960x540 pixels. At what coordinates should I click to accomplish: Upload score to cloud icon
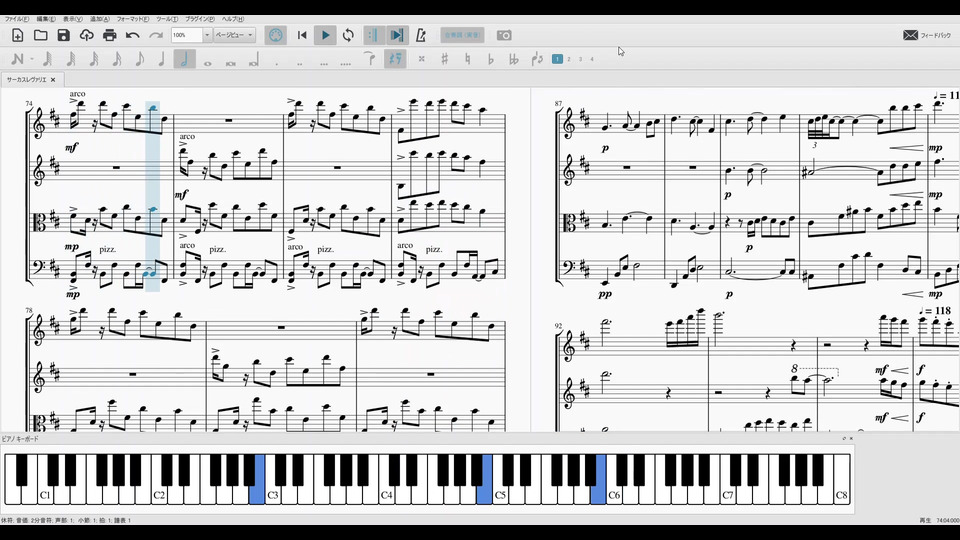pyautogui.click(x=86, y=35)
